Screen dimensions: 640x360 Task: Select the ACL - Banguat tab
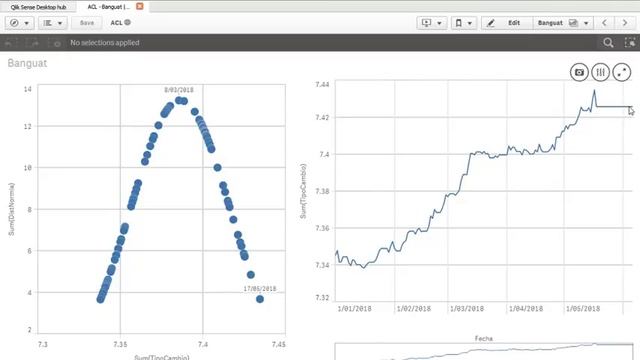(109, 7)
